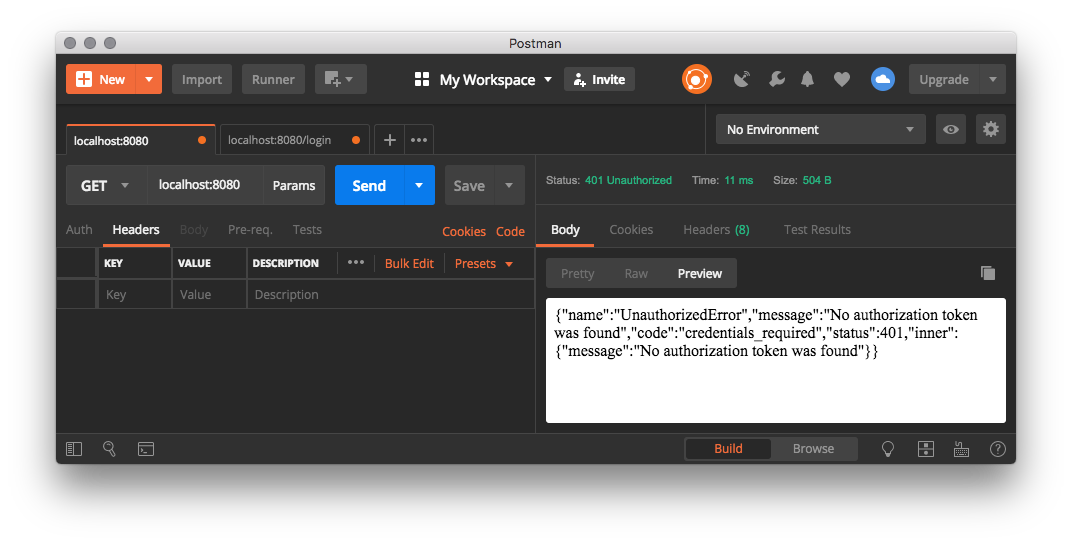Viewport: 1072px width, 544px height.
Task: Open the GET method dropdown
Action: 107,185
